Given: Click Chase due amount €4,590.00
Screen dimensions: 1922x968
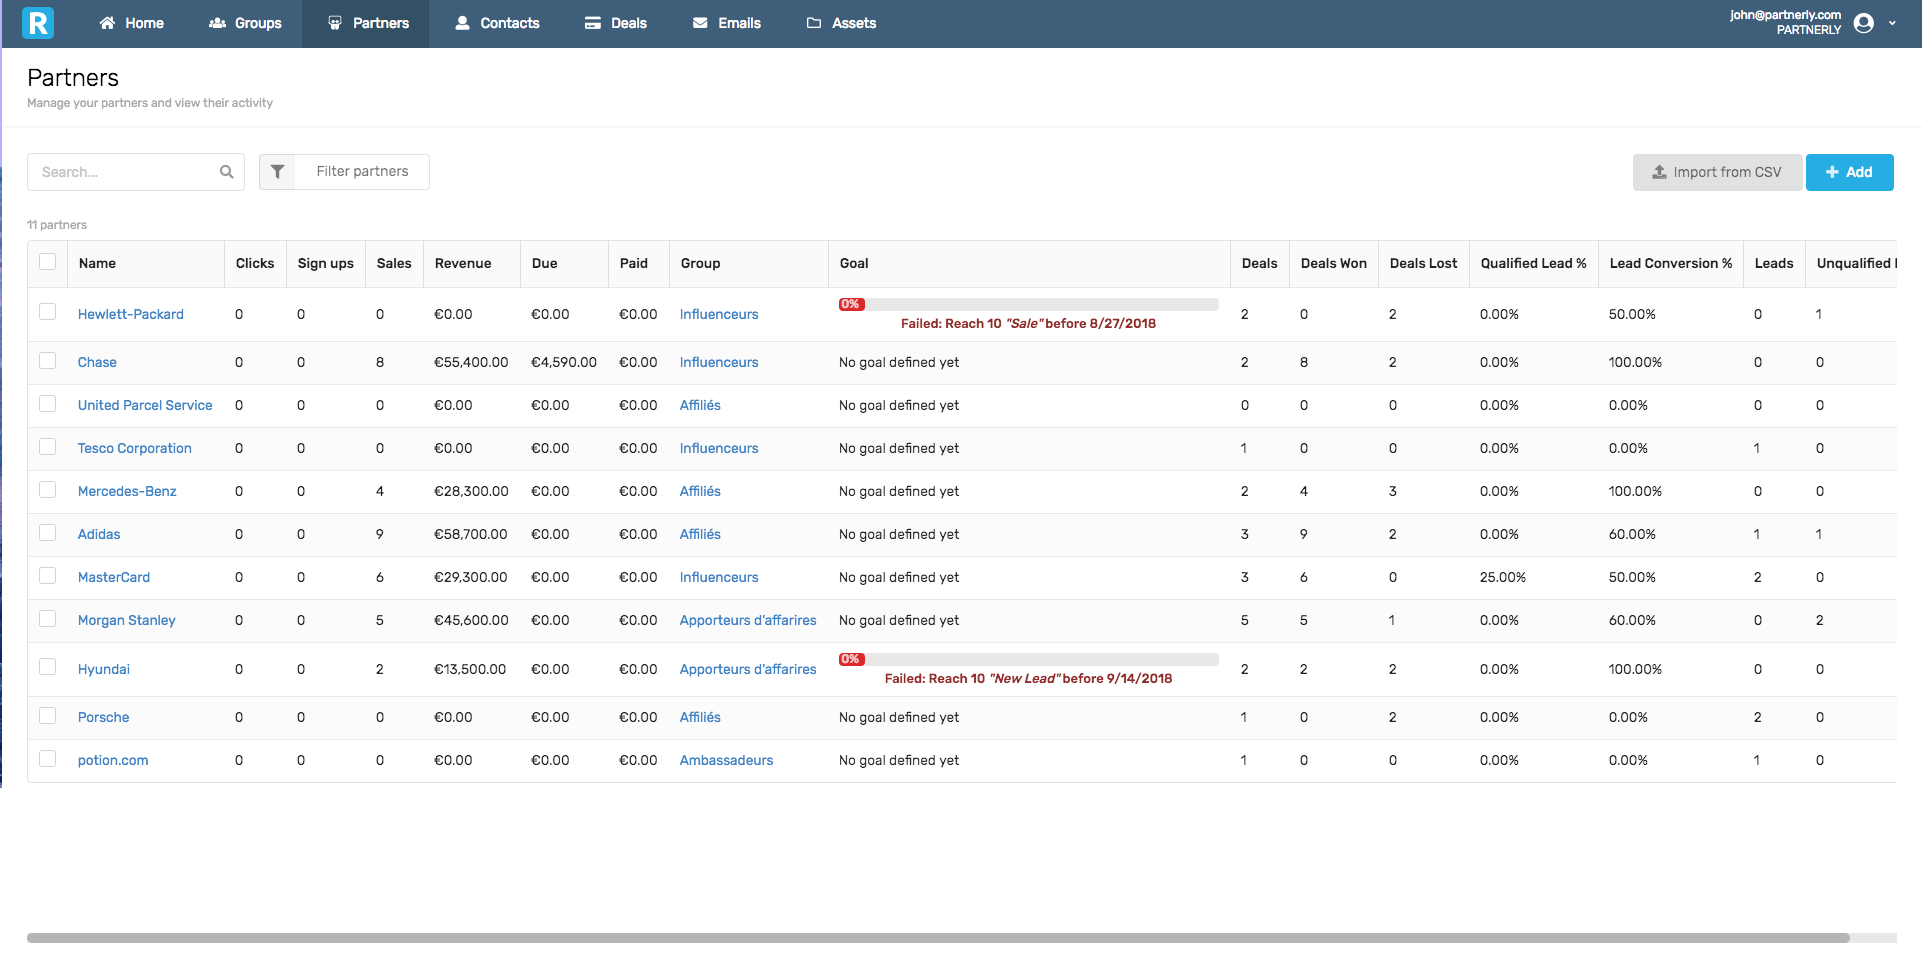Looking at the screenshot, I should 564,362.
